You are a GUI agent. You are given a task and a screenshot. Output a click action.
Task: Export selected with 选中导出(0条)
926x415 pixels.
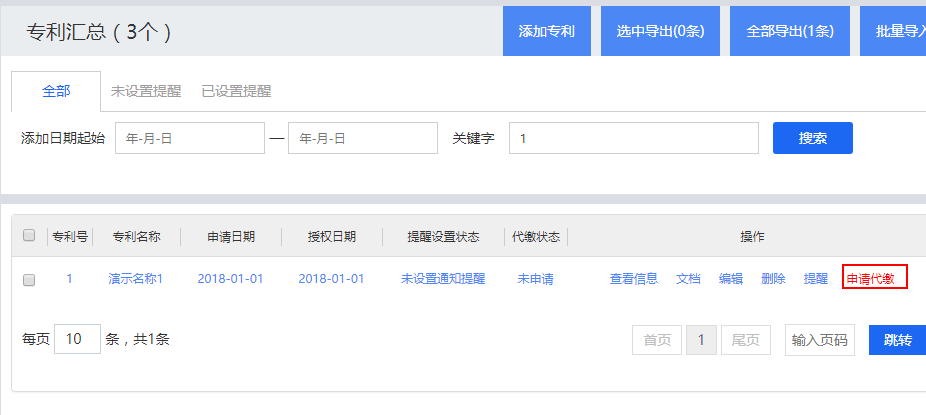[660, 31]
